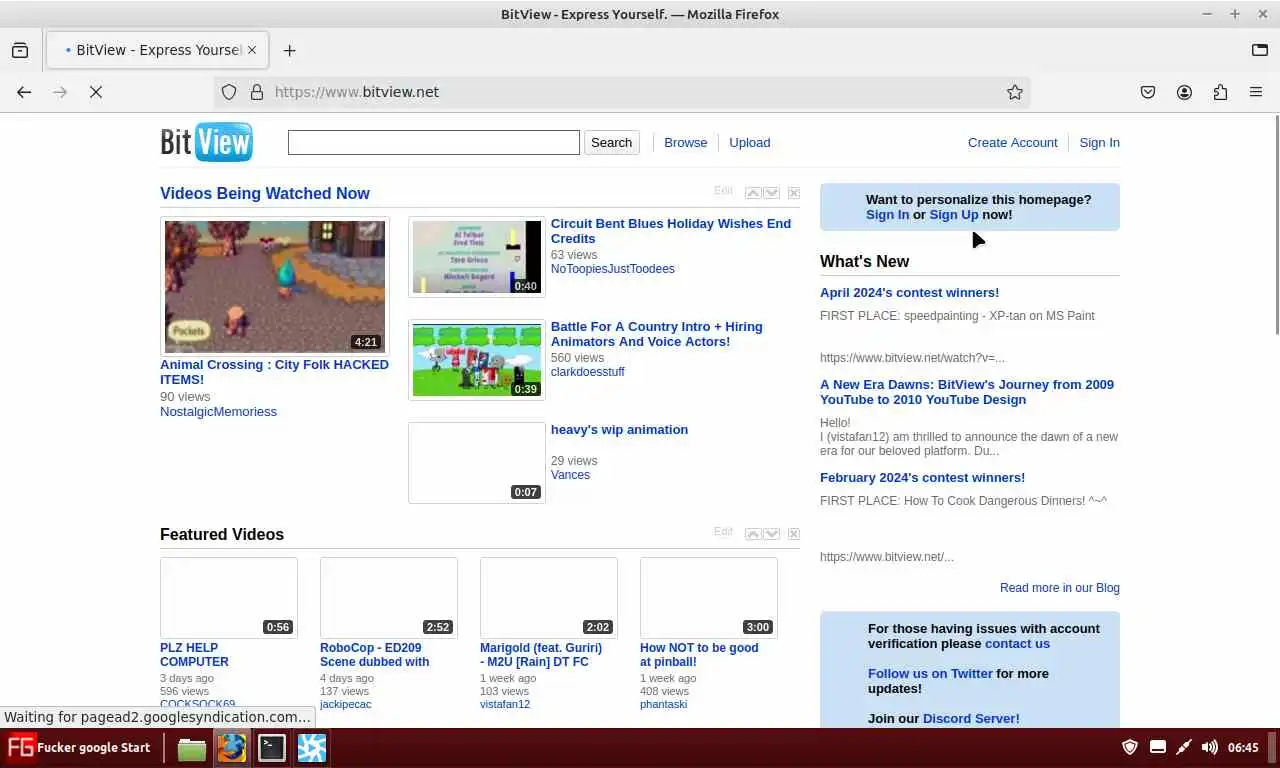Screen dimensions: 1280x768
Task: Move Featured Videos section down
Action: pos(771,534)
